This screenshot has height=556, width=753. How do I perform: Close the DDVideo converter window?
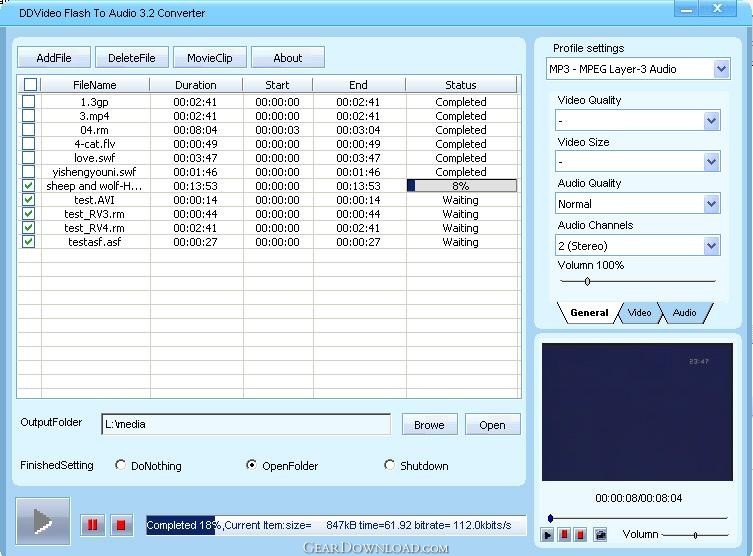click(717, 9)
